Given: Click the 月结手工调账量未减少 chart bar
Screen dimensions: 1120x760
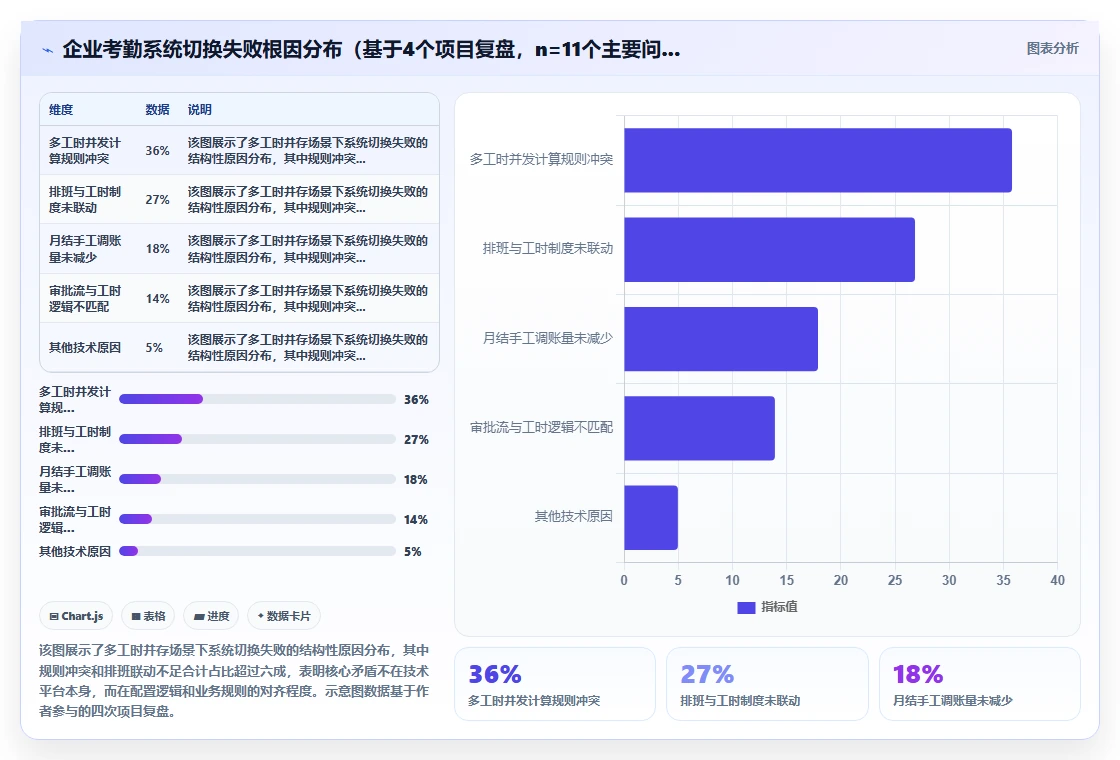Looking at the screenshot, I should click(721, 339).
